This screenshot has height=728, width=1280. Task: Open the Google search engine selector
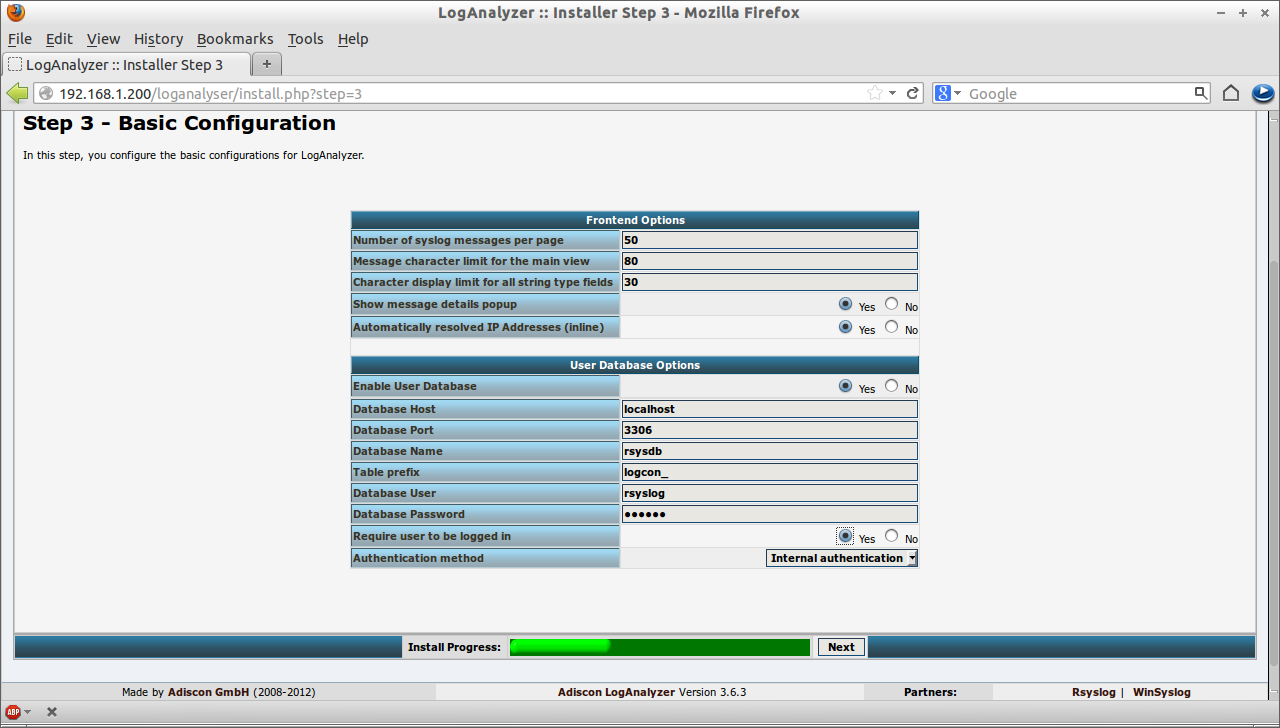click(x=947, y=93)
